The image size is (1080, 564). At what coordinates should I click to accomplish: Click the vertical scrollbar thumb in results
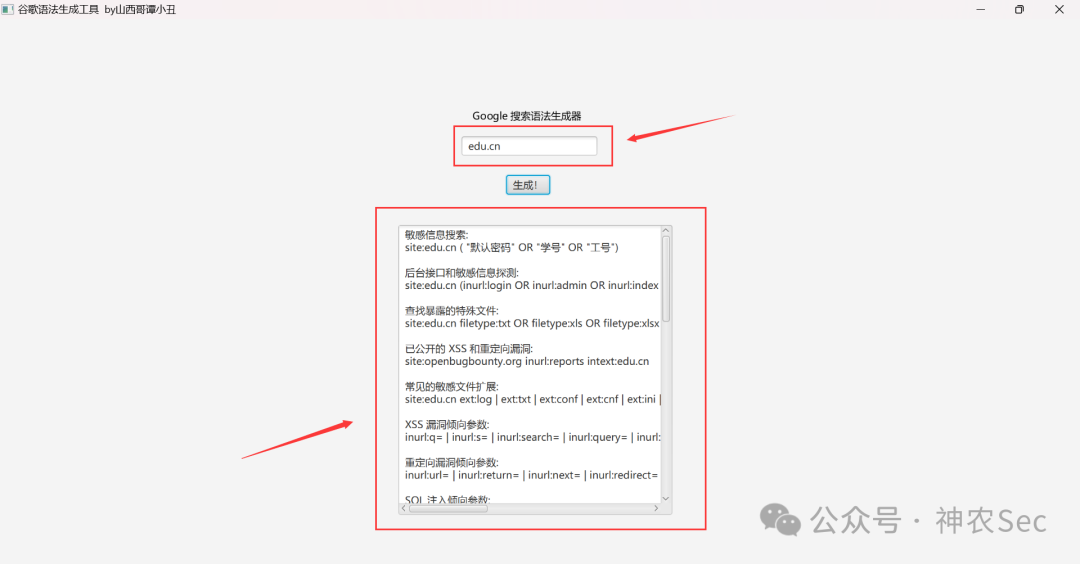(x=666, y=280)
